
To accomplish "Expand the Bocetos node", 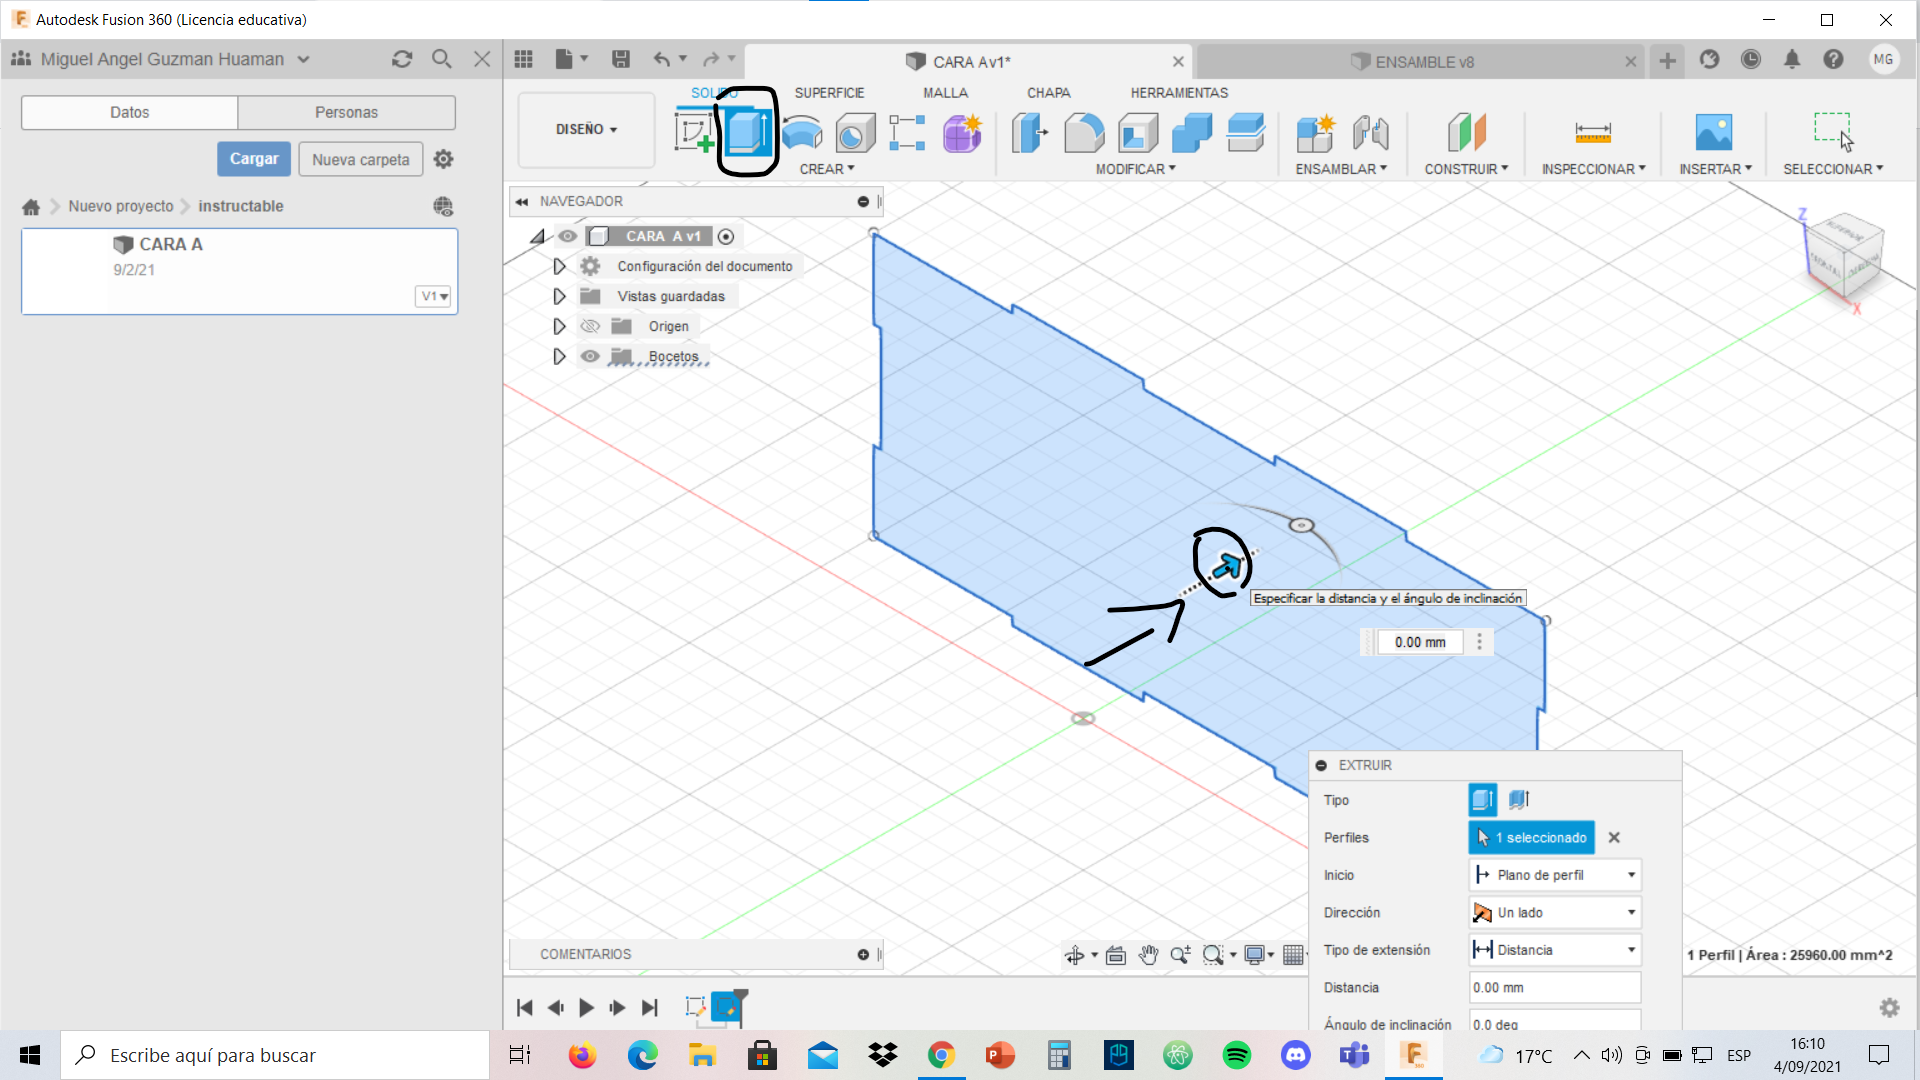I will coord(559,356).
